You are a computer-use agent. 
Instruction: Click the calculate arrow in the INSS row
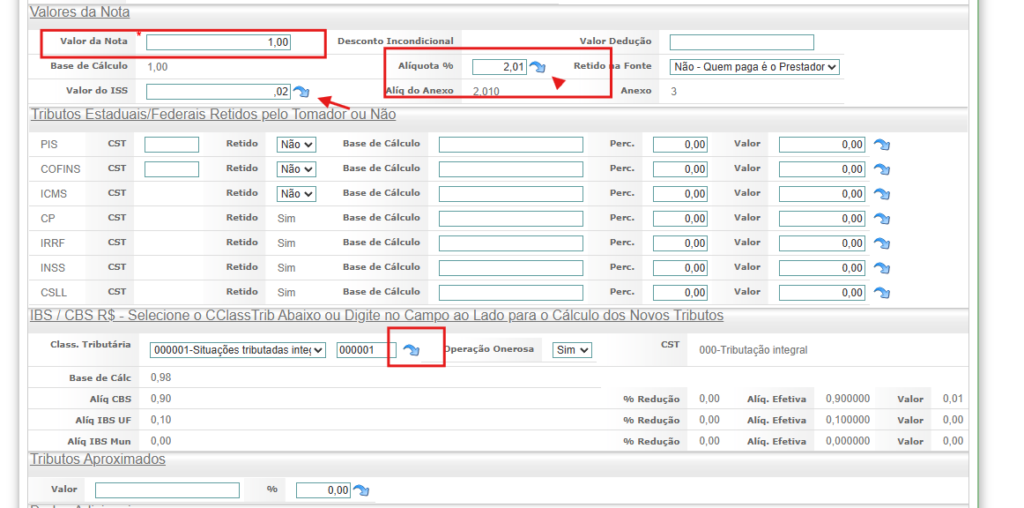click(x=881, y=268)
